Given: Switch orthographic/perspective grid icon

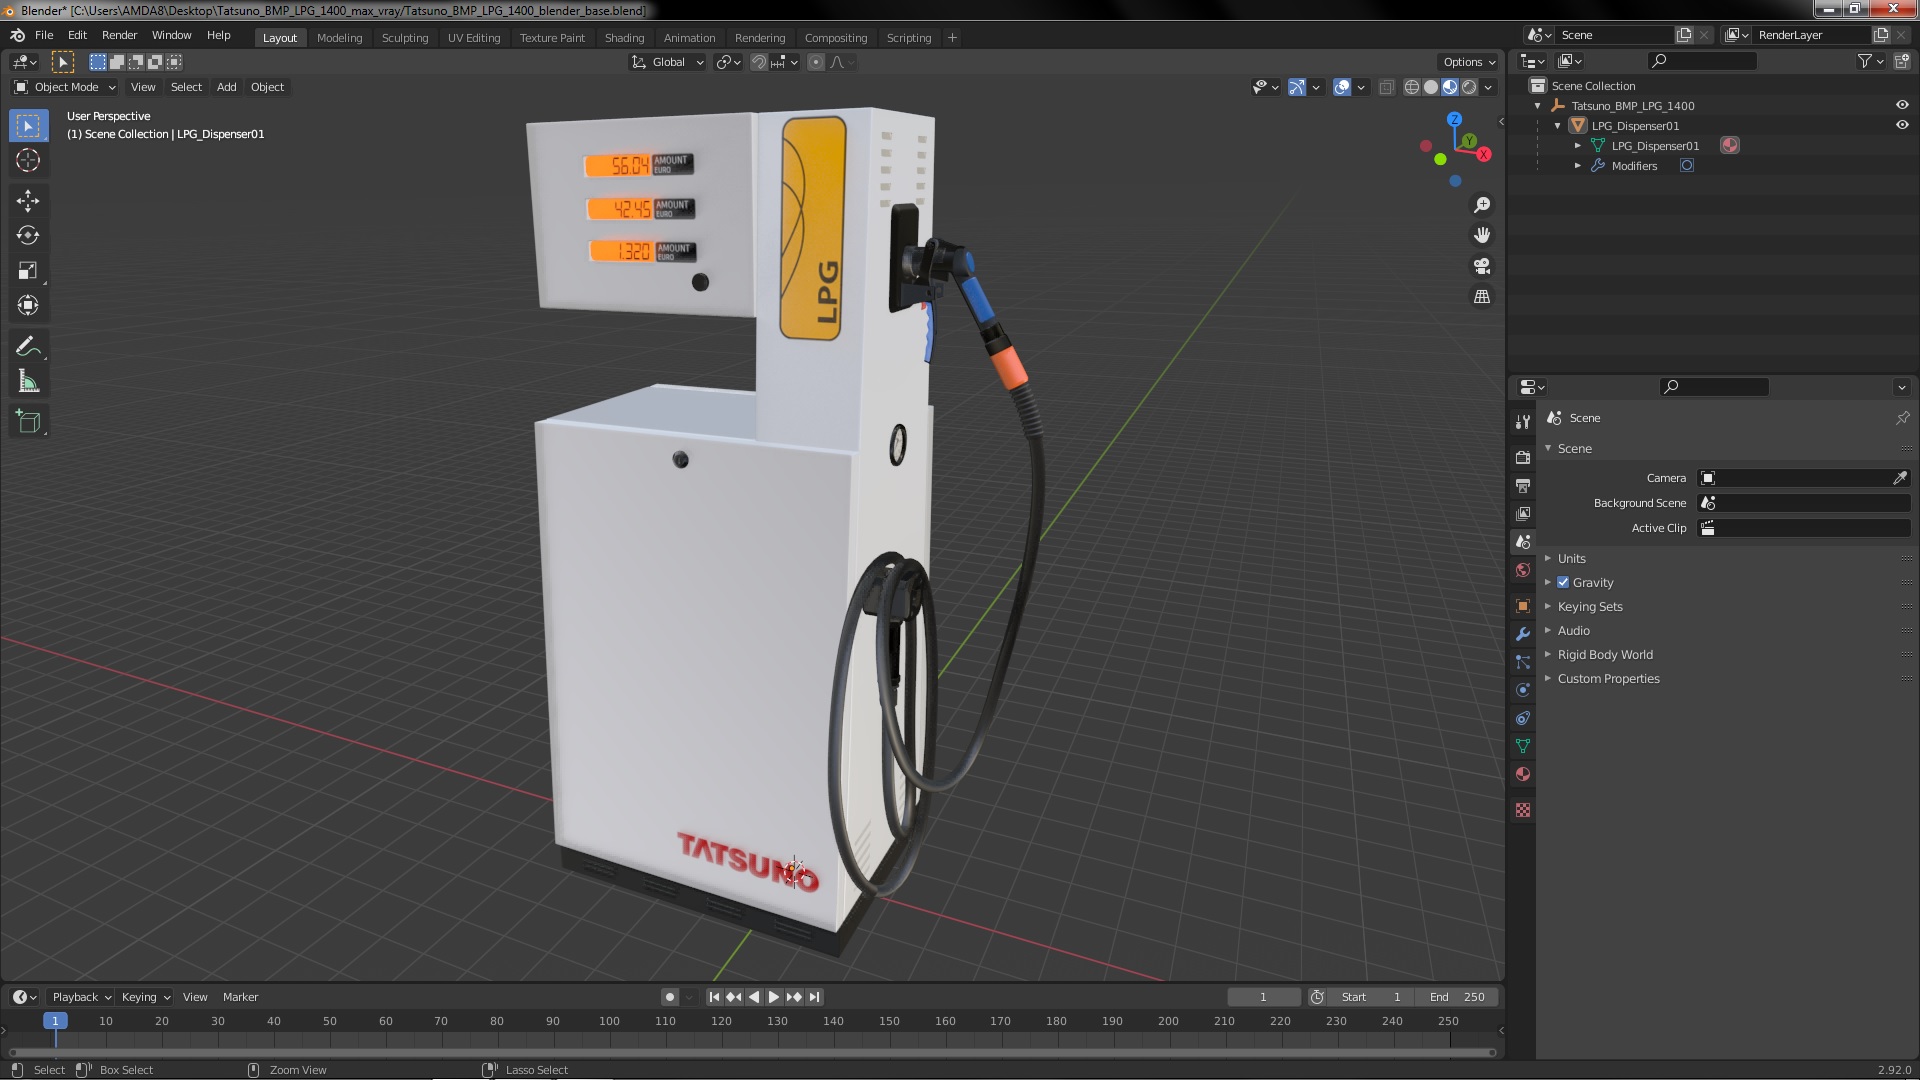Looking at the screenshot, I should coord(1482,297).
